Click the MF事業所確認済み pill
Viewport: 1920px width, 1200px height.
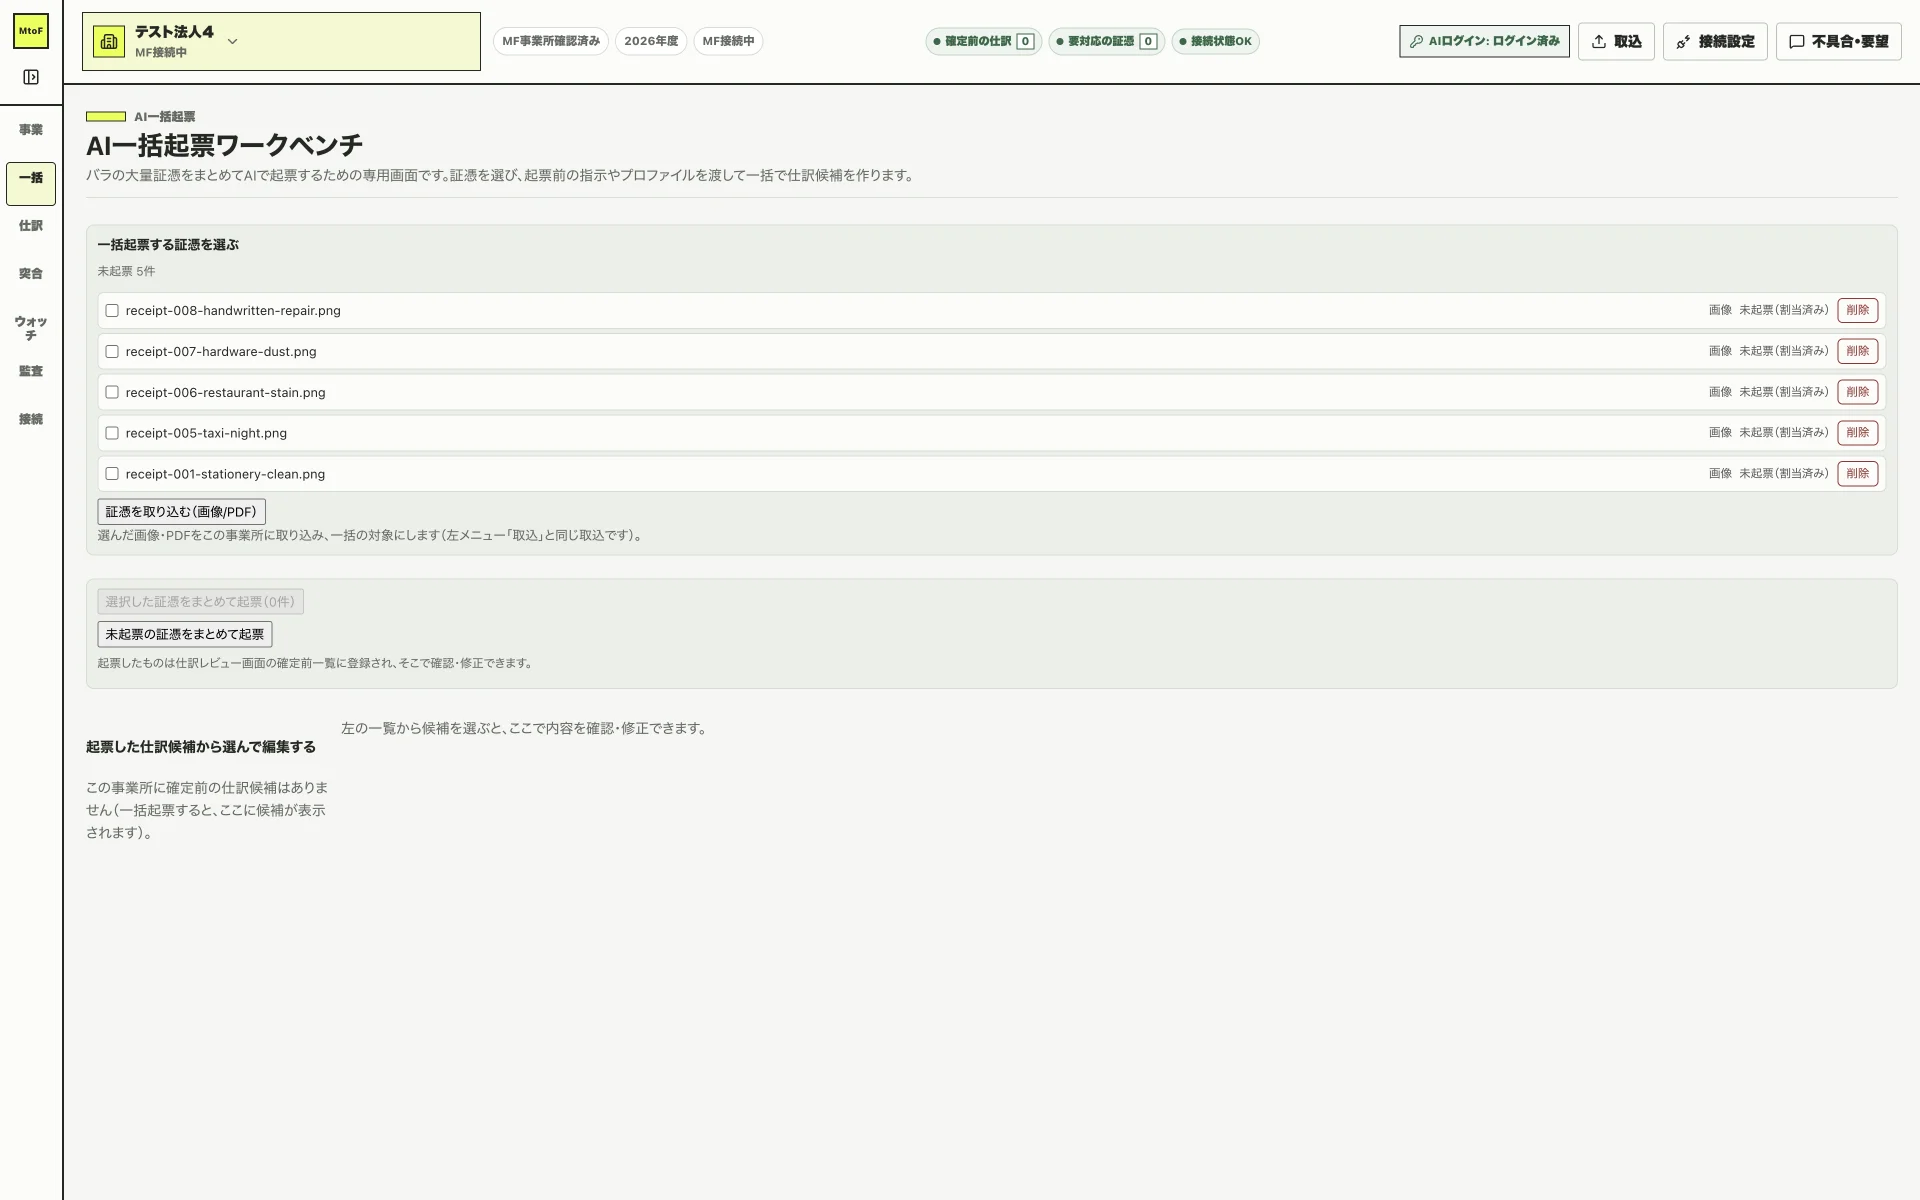[x=551, y=41]
